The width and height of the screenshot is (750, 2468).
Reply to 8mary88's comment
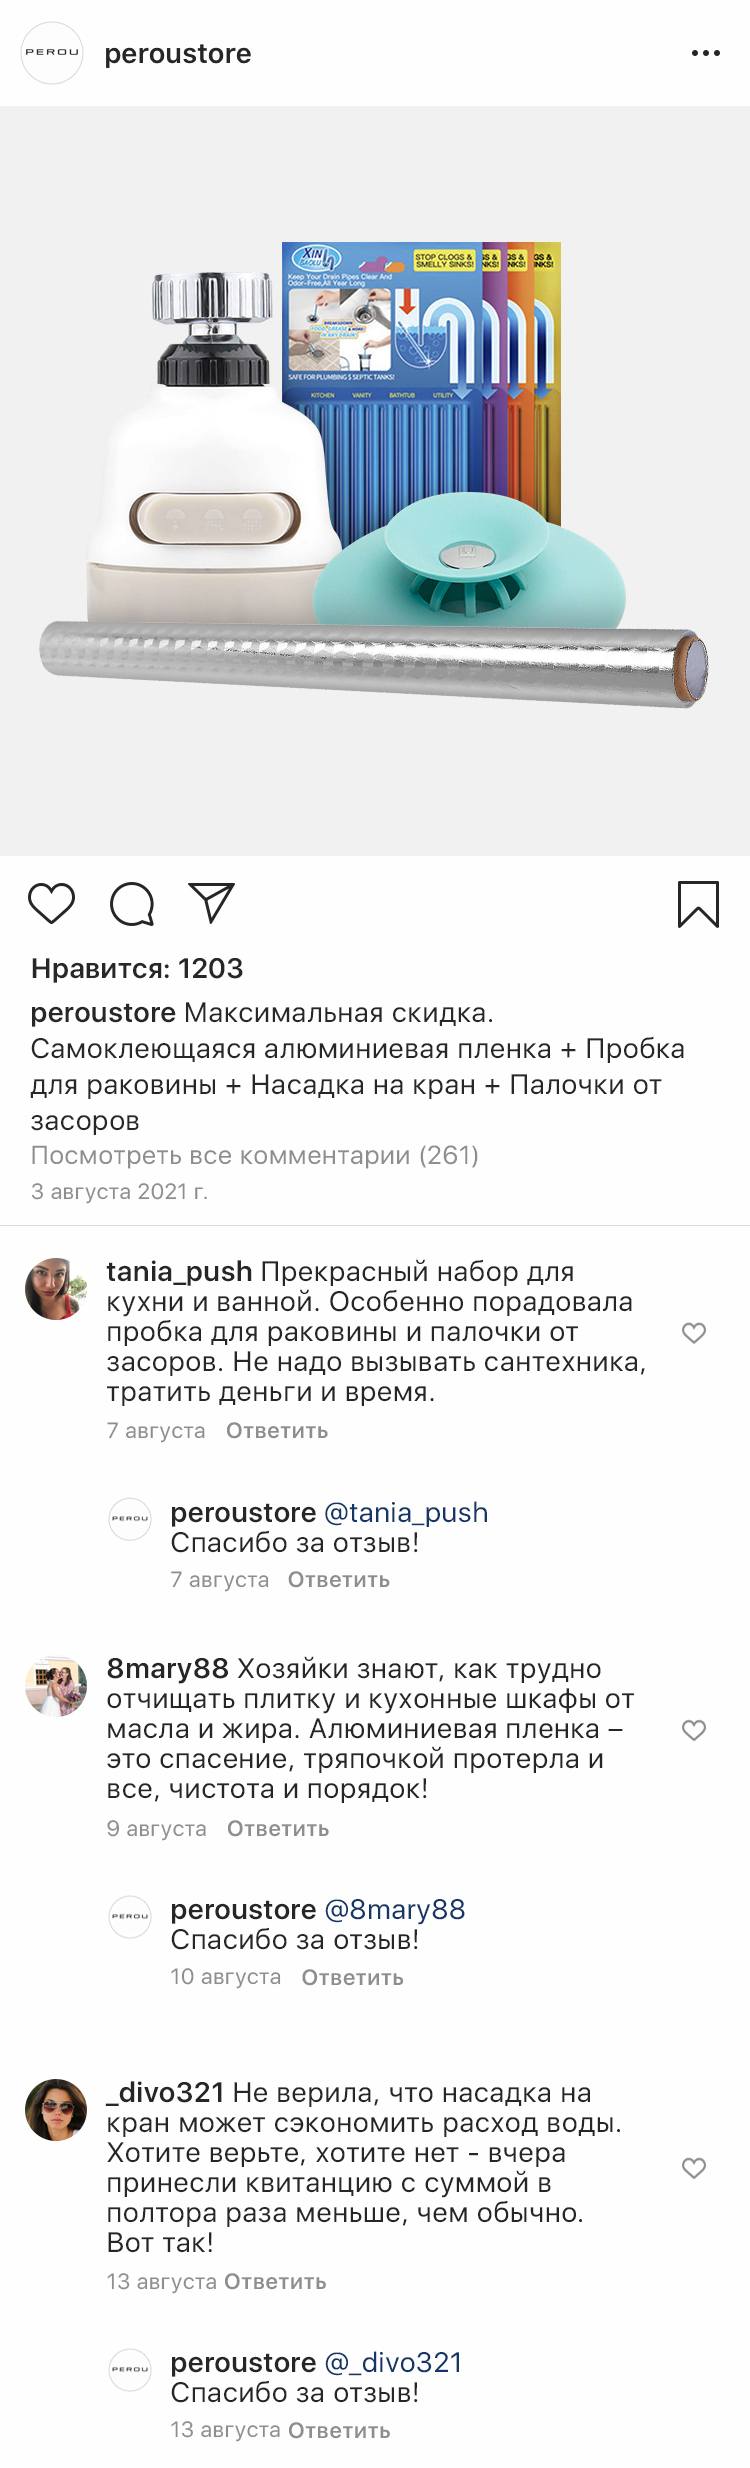(x=278, y=1828)
